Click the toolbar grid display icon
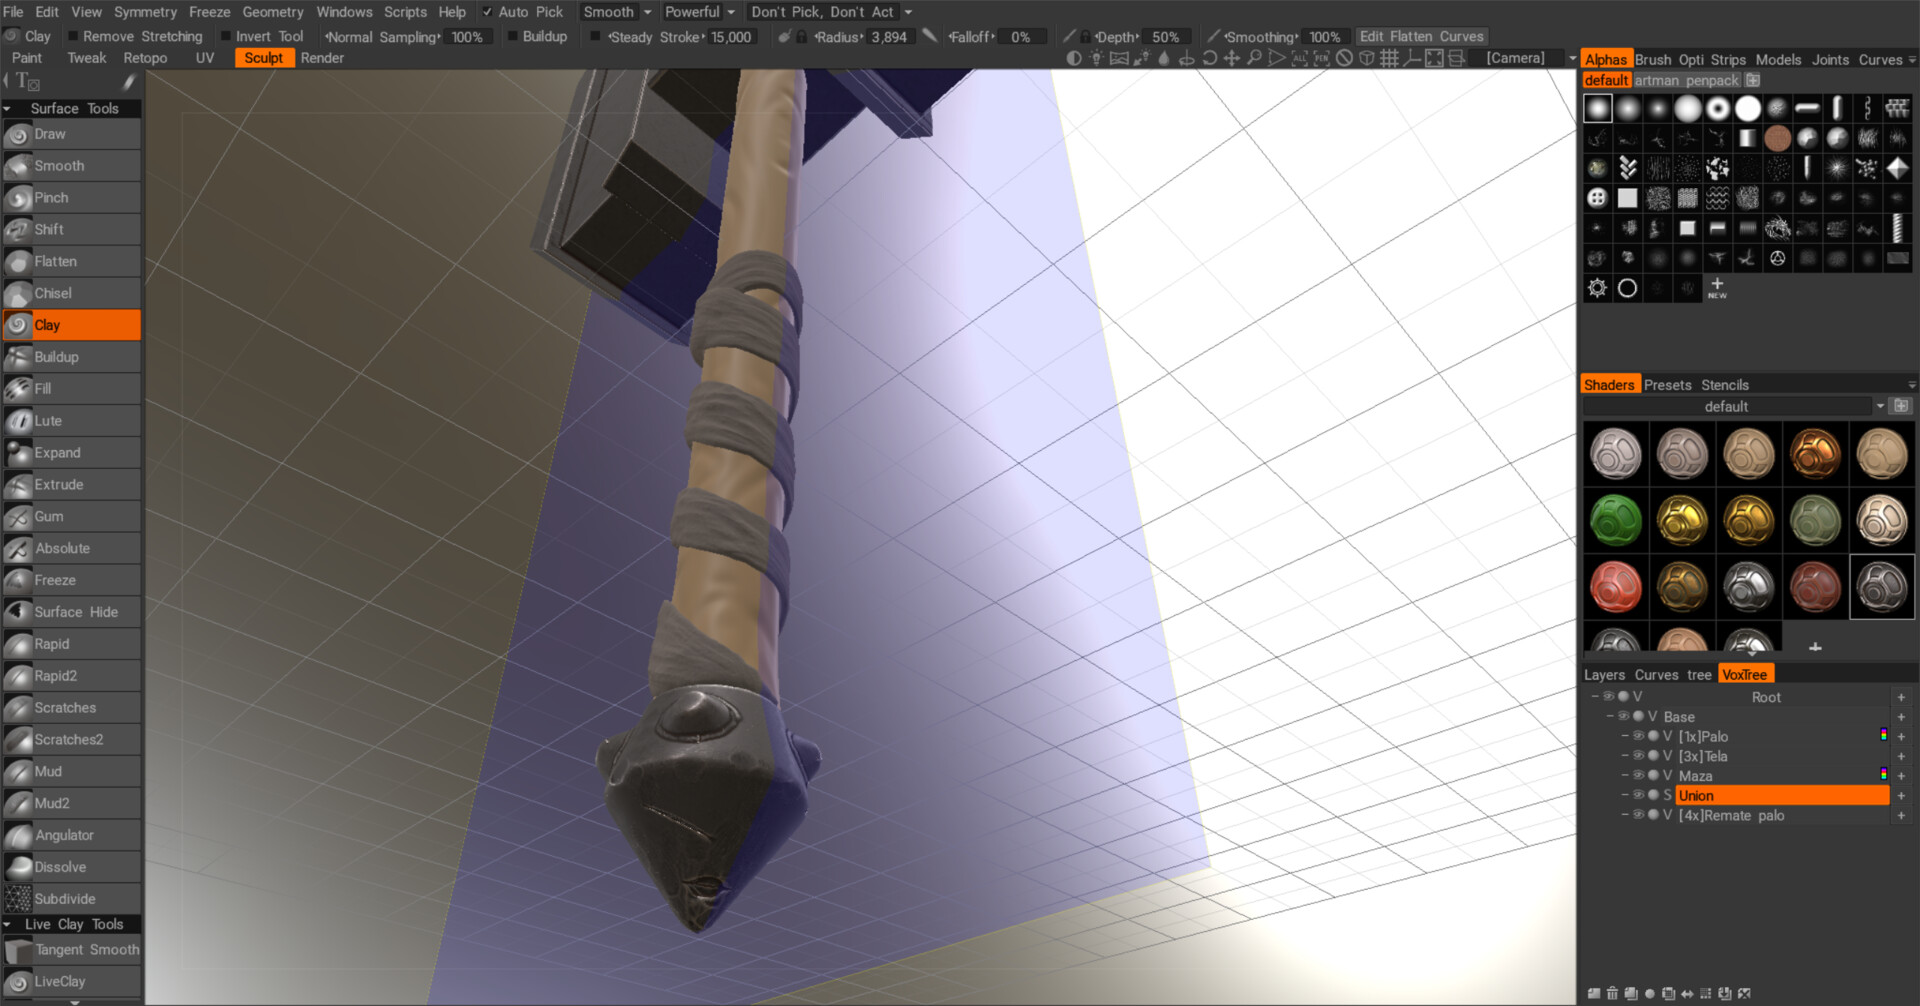The image size is (1920, 1006). tap(1389, 58)
